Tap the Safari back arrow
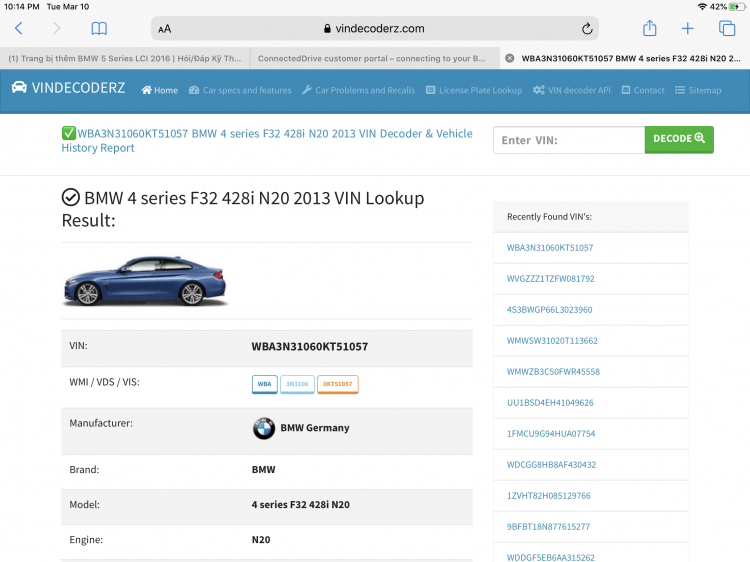The image size is (750, 562). [x=19, y=28]
